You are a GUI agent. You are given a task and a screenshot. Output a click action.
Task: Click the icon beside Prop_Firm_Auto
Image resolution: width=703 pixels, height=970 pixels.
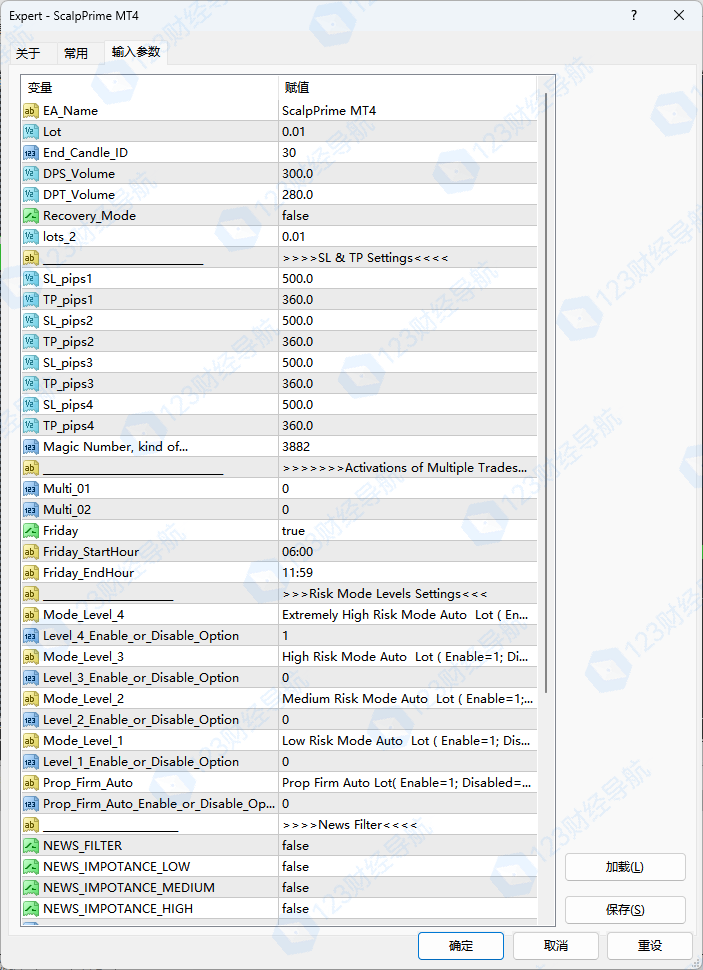(x=31, y=783)
